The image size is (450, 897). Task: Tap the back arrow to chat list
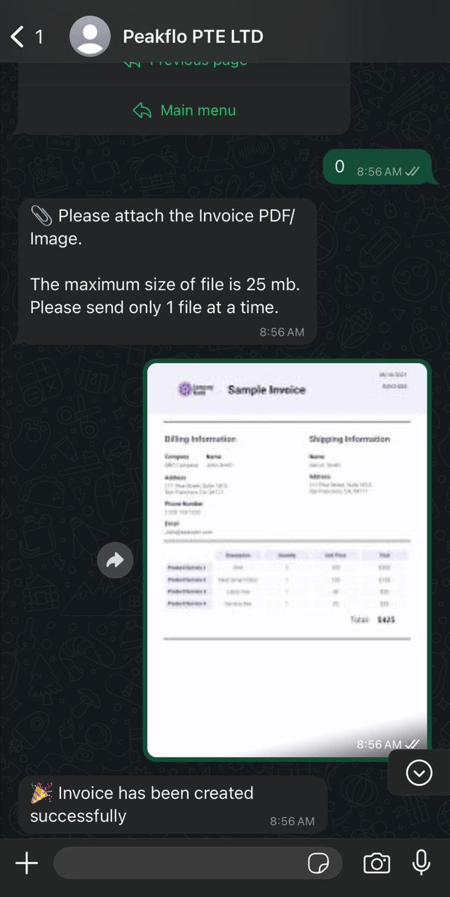(17, 37)
